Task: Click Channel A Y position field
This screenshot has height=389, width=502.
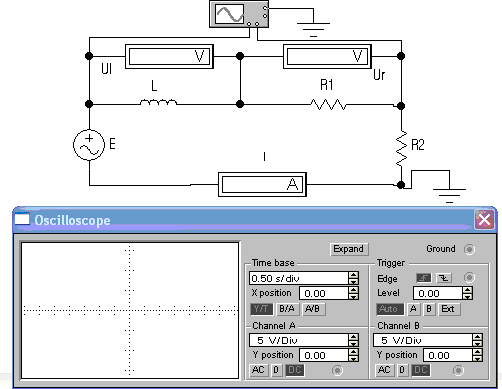Action: tap(324, 355)
